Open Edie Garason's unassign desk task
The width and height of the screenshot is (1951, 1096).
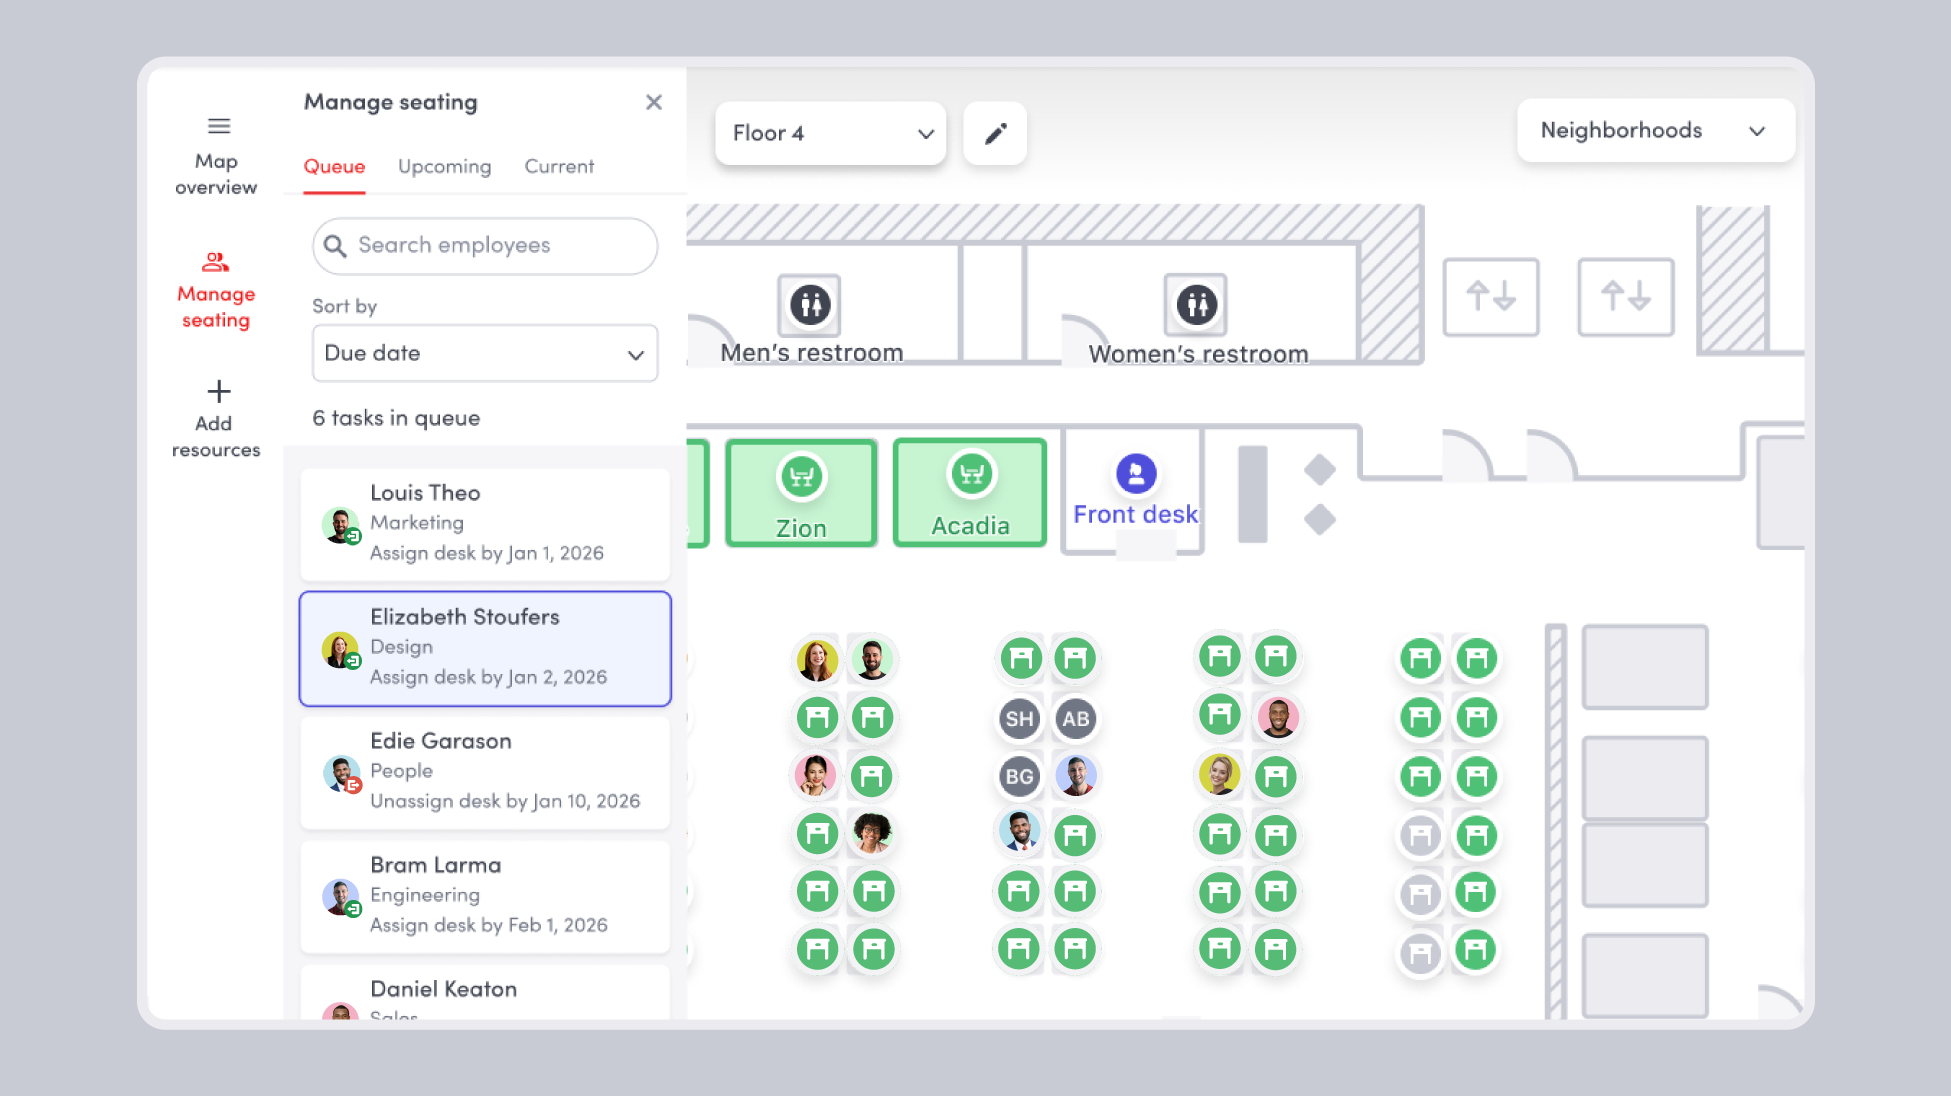point(485,772)
